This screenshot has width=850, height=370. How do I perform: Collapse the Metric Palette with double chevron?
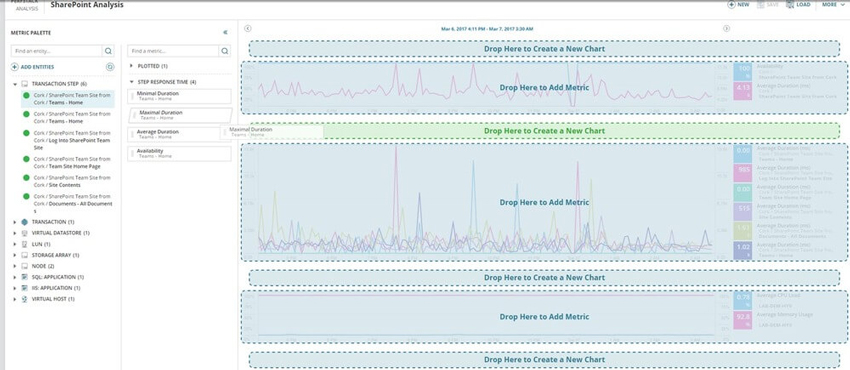[226, 33]
